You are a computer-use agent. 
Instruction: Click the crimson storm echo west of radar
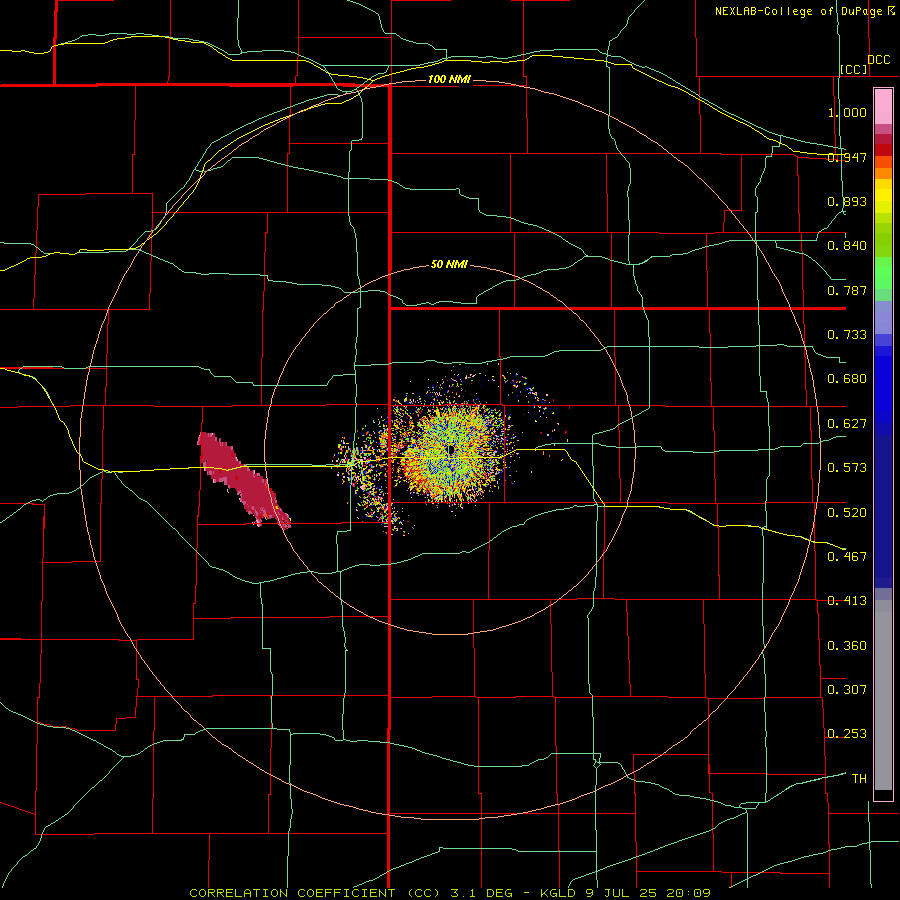pyautogui.click(x=243, y=479)
